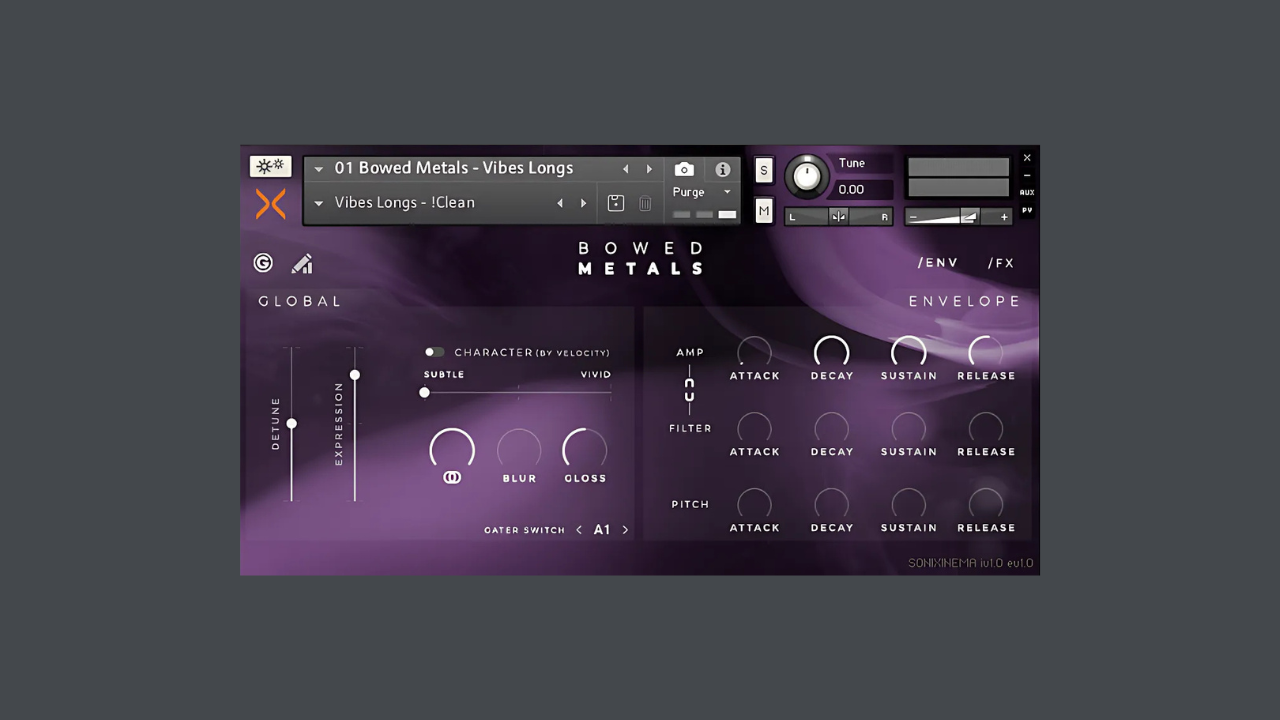Click the Expression slider handle
The width and height of the screenshot is (1280, 720).
(x=354, y=375)
